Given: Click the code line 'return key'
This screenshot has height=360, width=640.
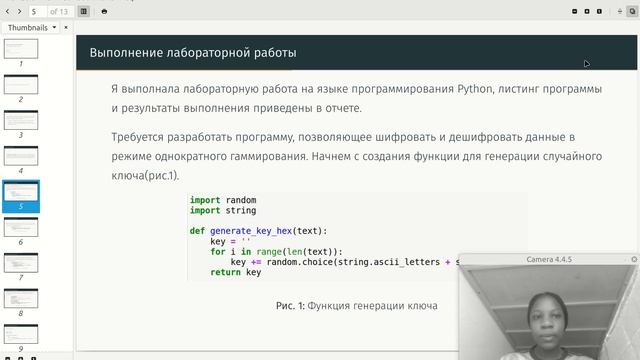Looking at the screenshot, I should 236,272.
